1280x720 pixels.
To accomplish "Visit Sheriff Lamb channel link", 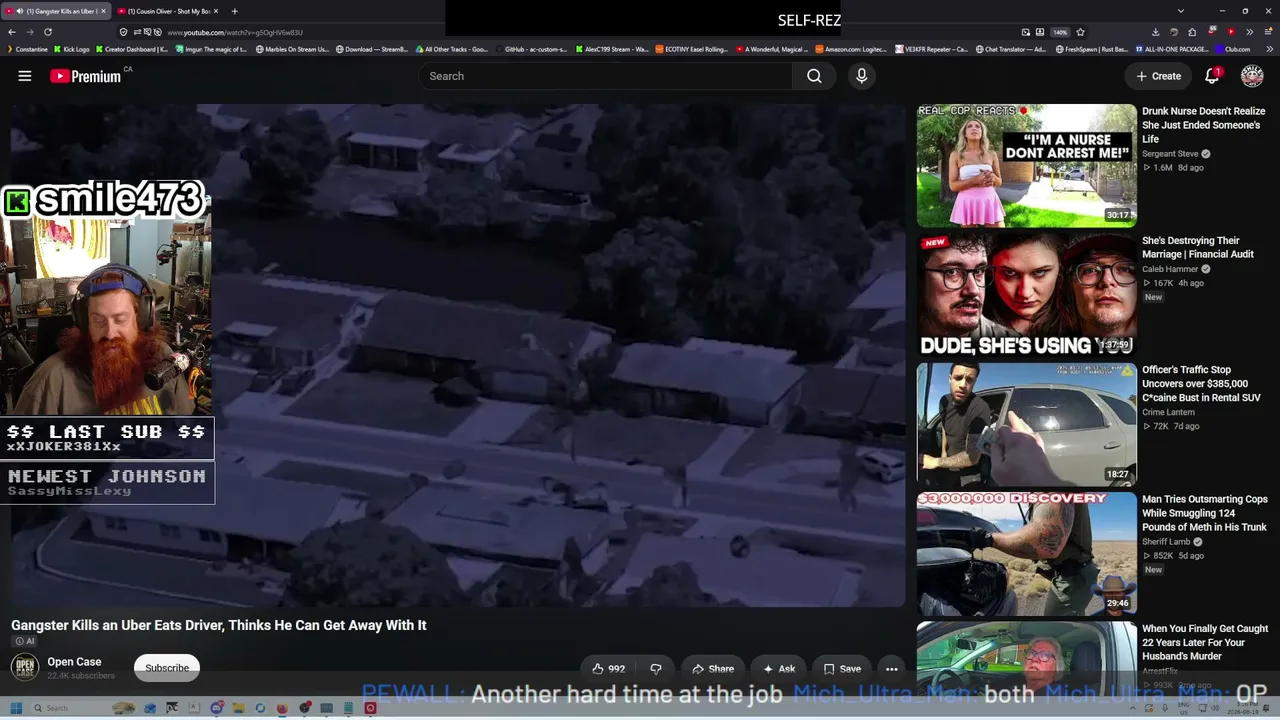I will [x=1166, y=542].
